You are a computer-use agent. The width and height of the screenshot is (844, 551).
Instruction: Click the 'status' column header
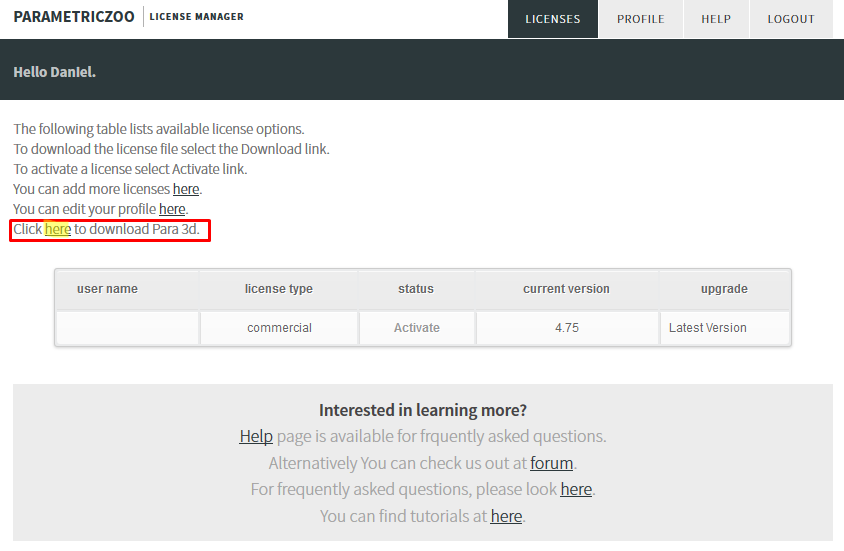[x=416, y=289]
